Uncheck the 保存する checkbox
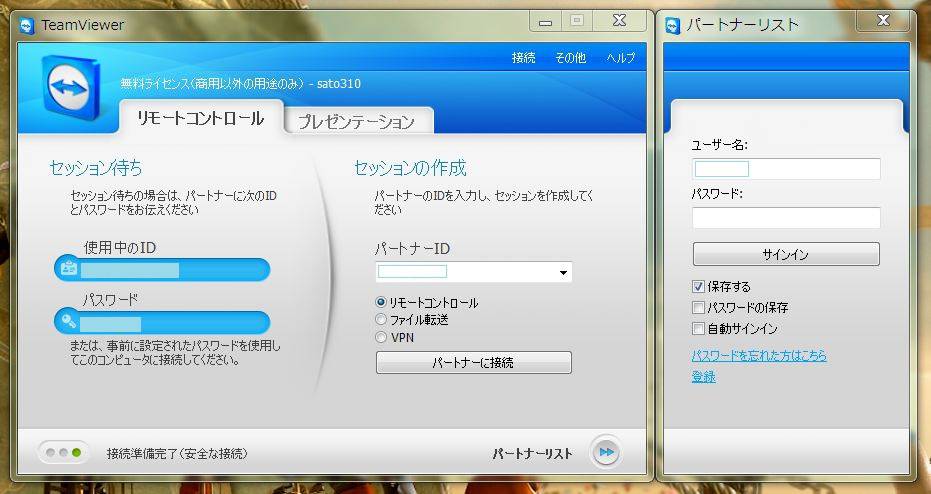This screenshot has height=494, width=931. tap(698, 287)
